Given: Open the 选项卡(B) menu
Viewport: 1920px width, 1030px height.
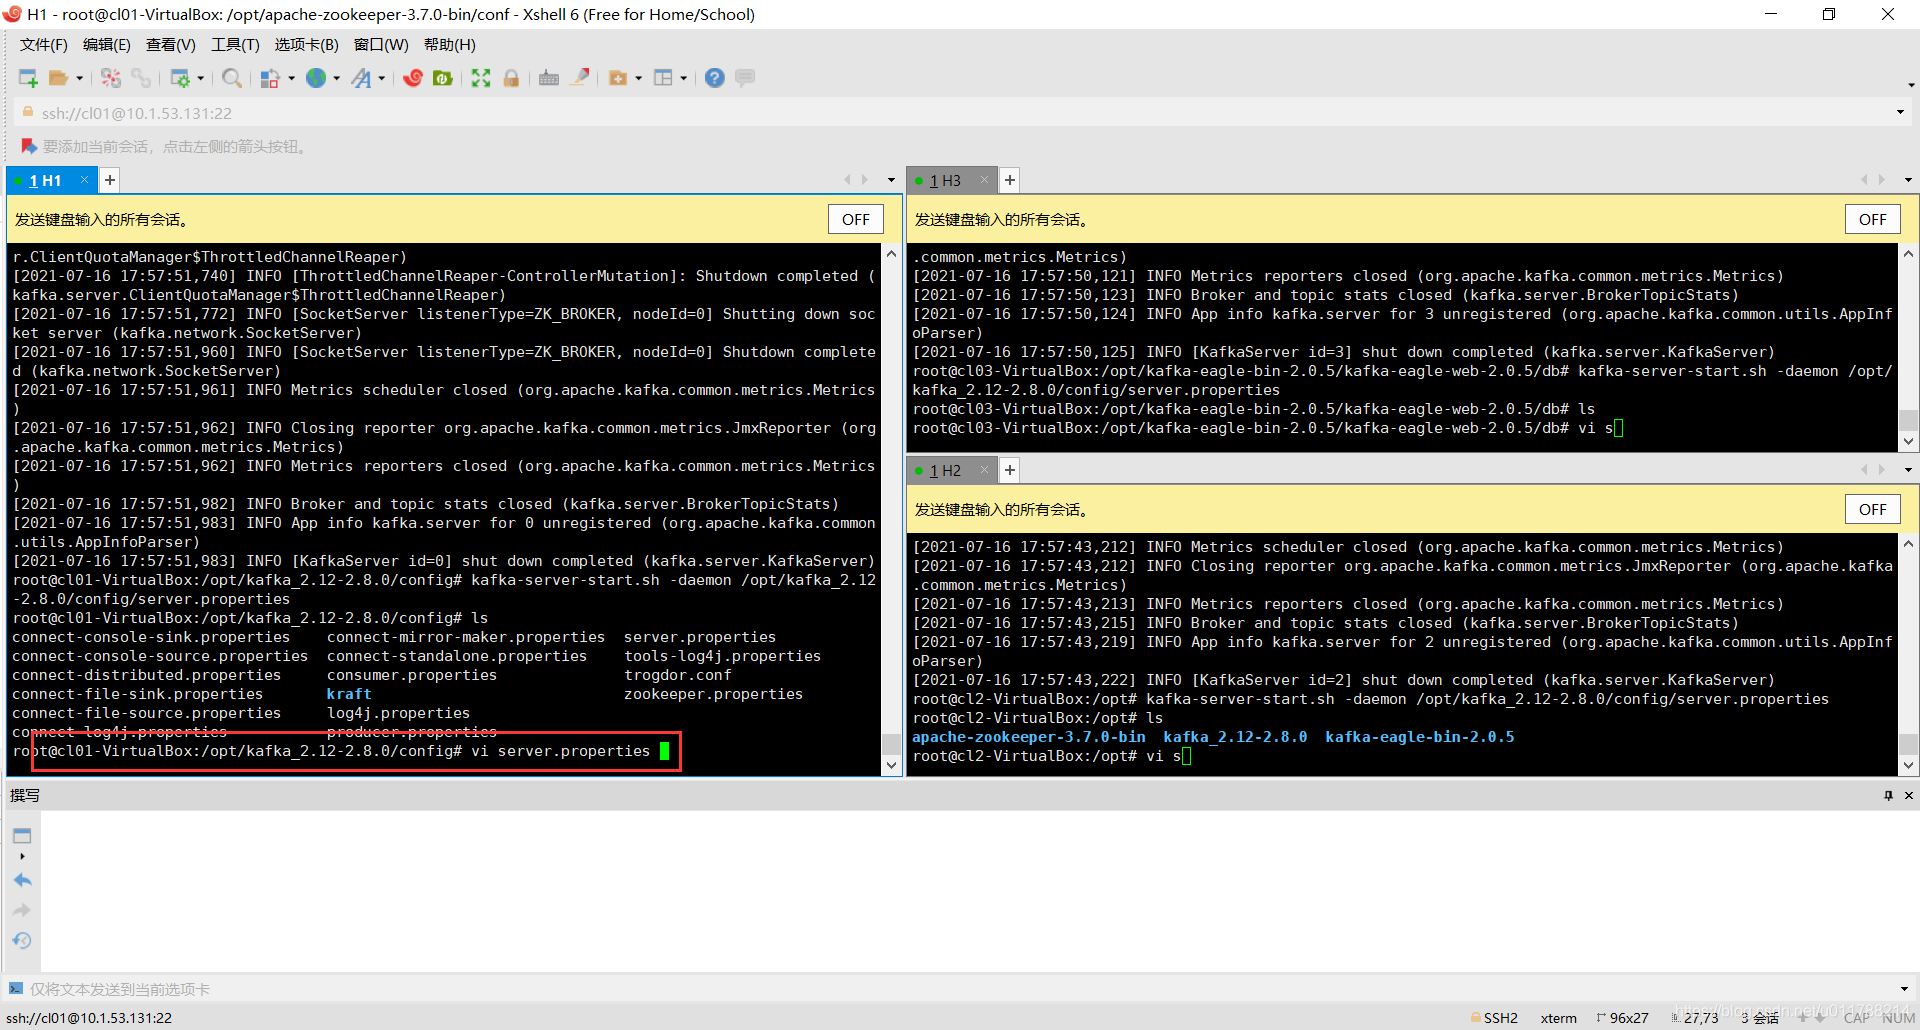Looking at the screenshot, I should click(x=307, y=45).
